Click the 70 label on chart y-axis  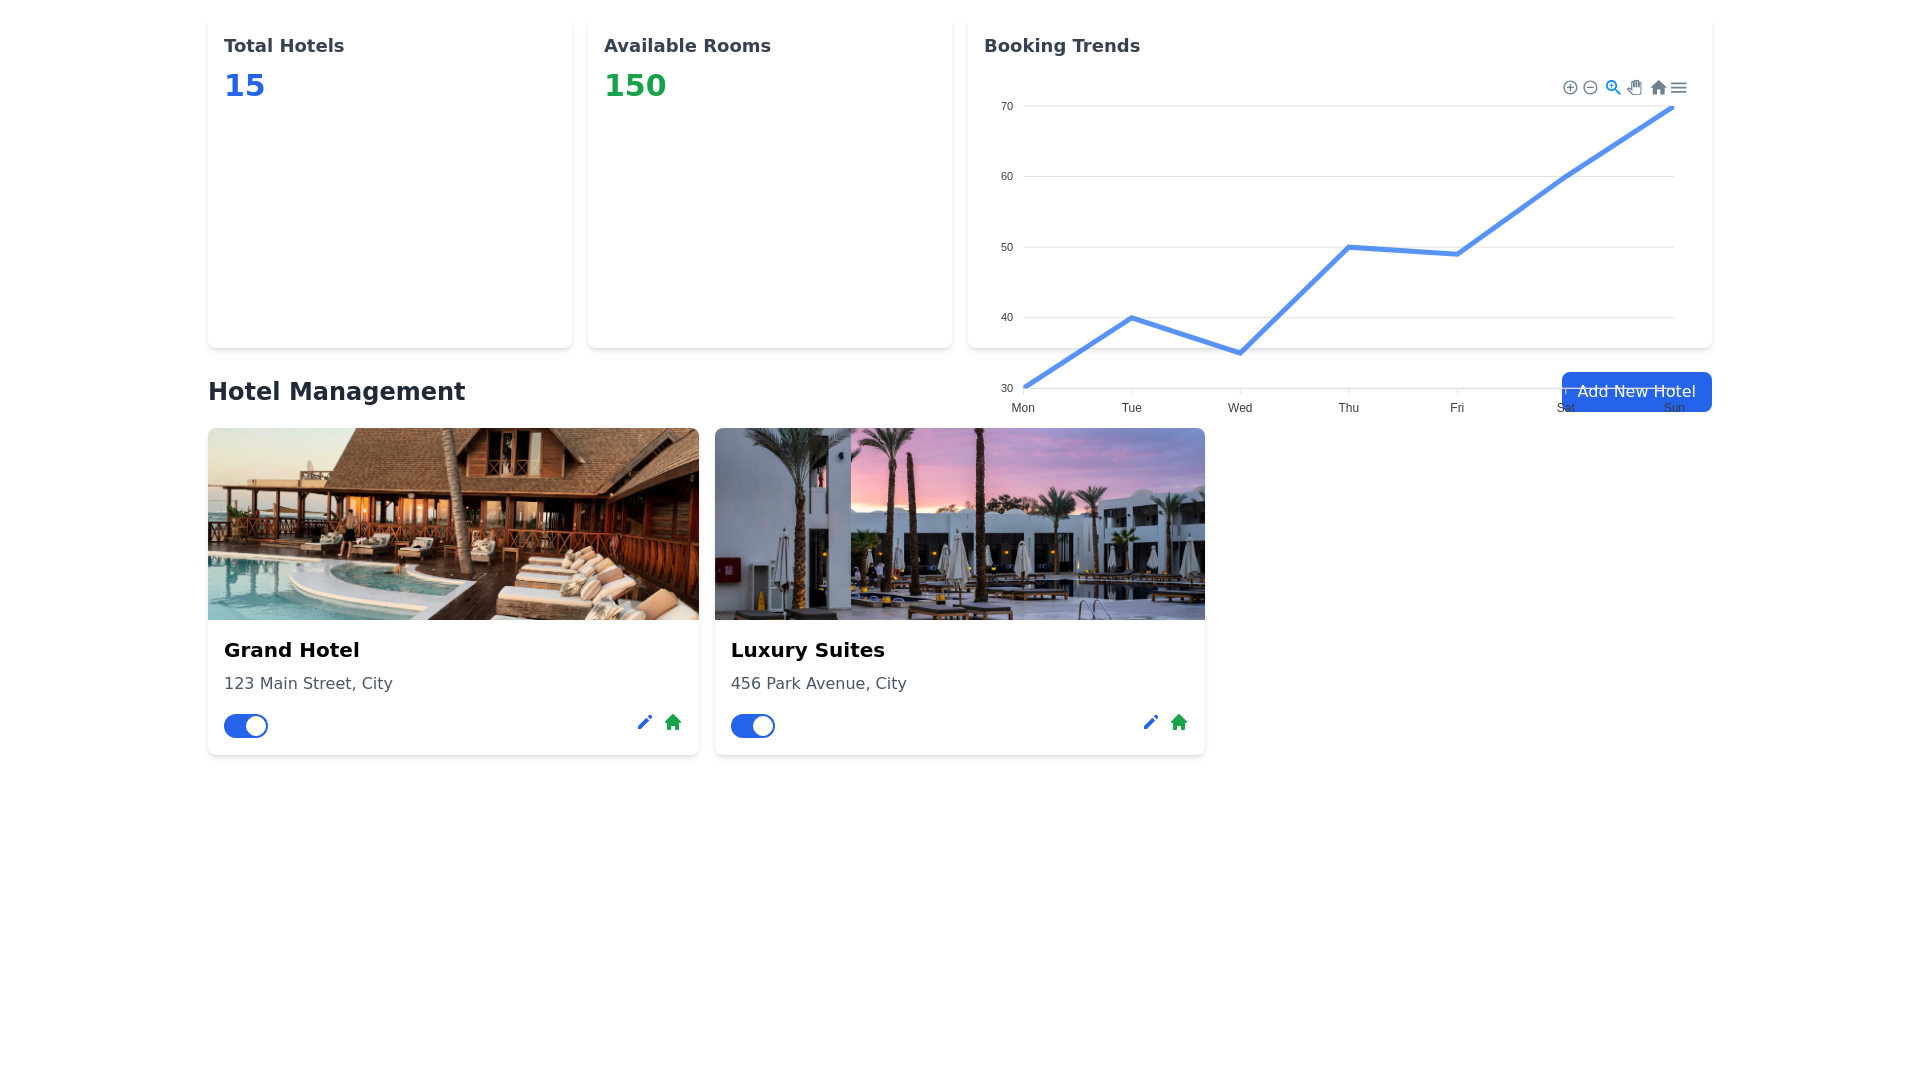tap(1007, 106)
